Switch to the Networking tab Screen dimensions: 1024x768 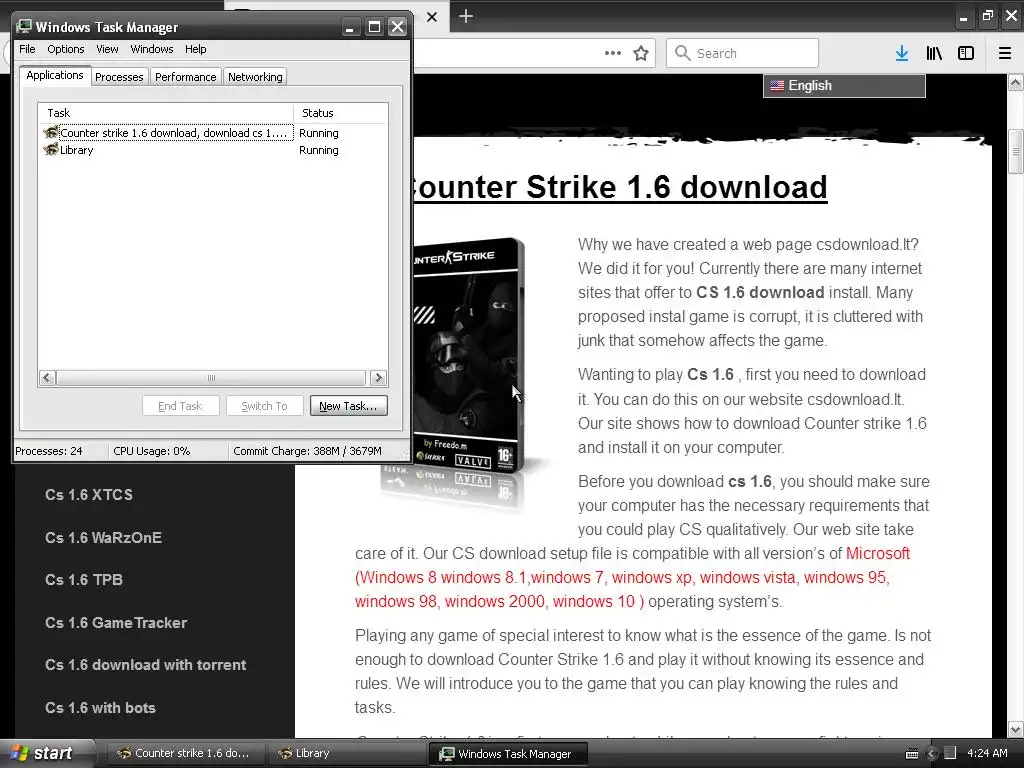[x=255, y=76]
